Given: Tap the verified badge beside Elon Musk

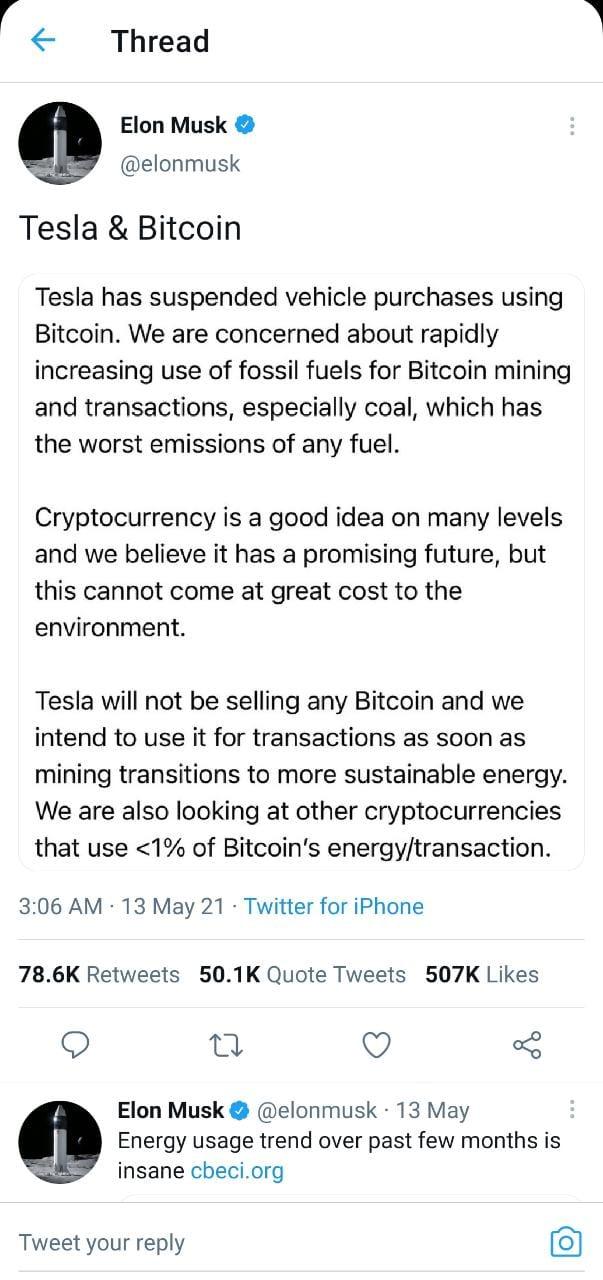Looking at the screenshot, I should (245, 126).
